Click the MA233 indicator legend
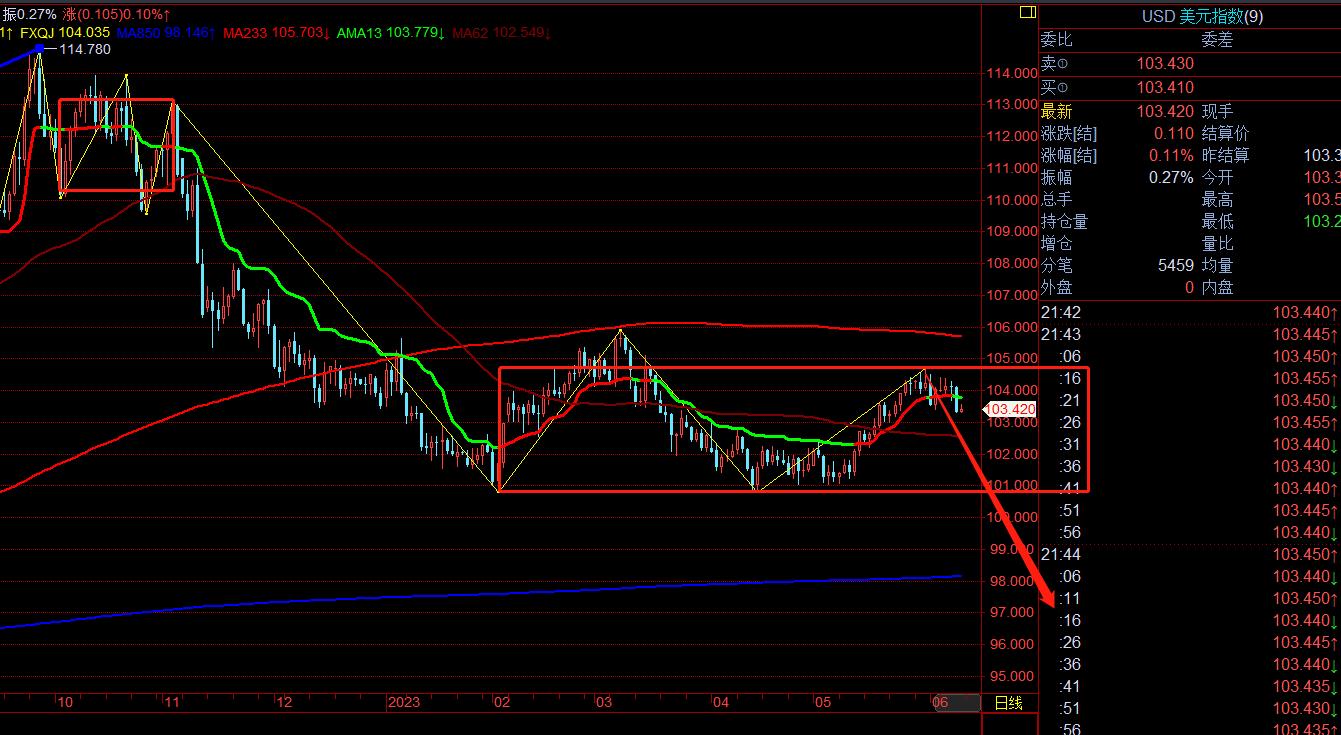 (277, 33)
